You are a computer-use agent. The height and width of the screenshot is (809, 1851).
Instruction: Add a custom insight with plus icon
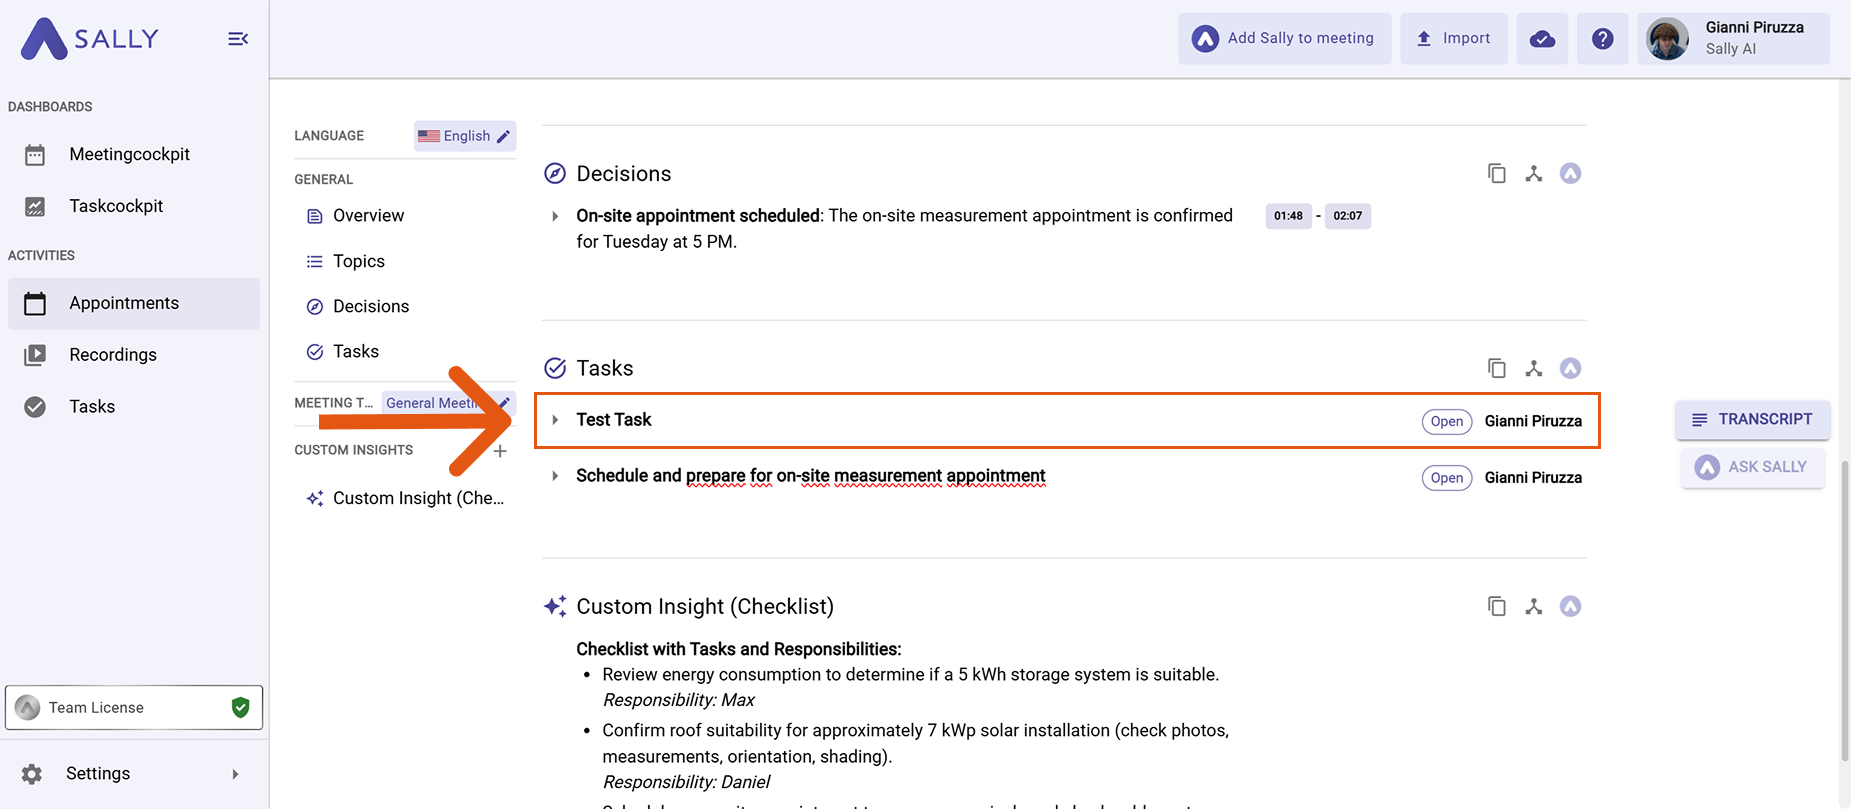tap(500, 451)
